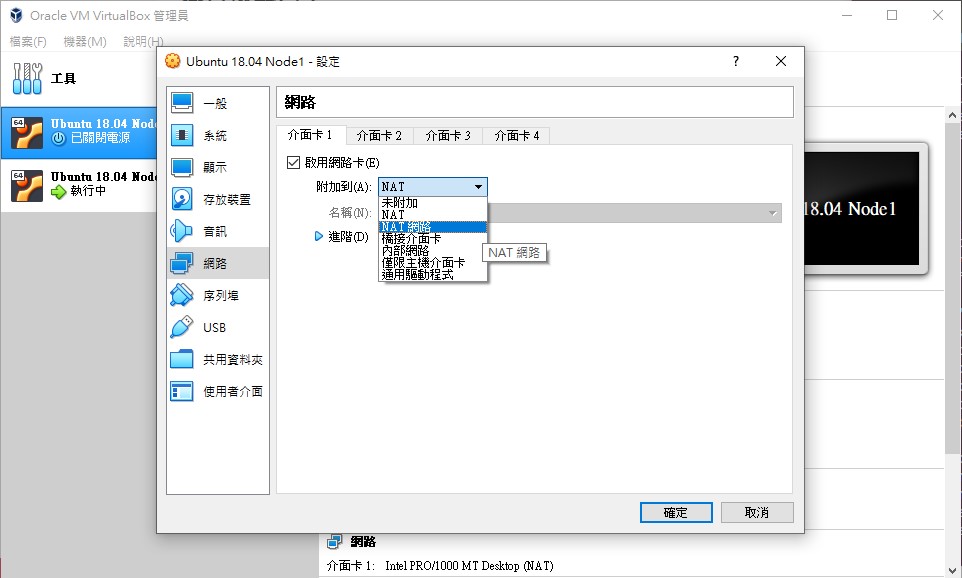This screenshot has width=962, height=578.
Task: Switch to the 介面卡 4 tab
Action: click(x=517, y=136)
